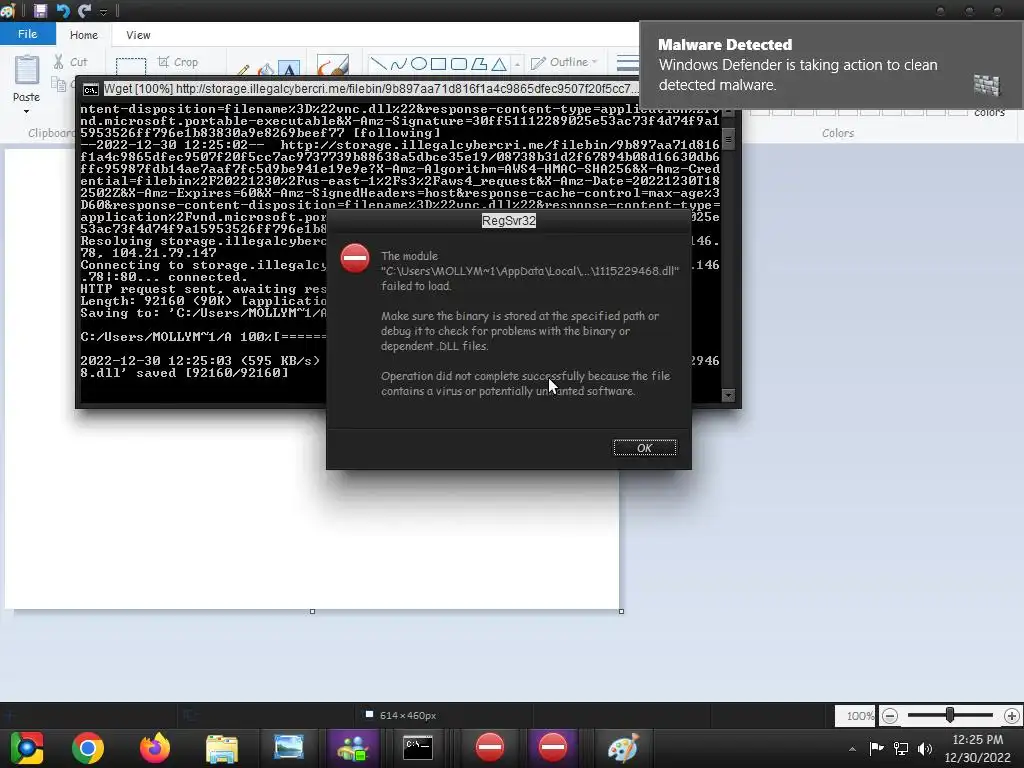Click the bottom-right canvas corner resize handle

click(621, 611)
